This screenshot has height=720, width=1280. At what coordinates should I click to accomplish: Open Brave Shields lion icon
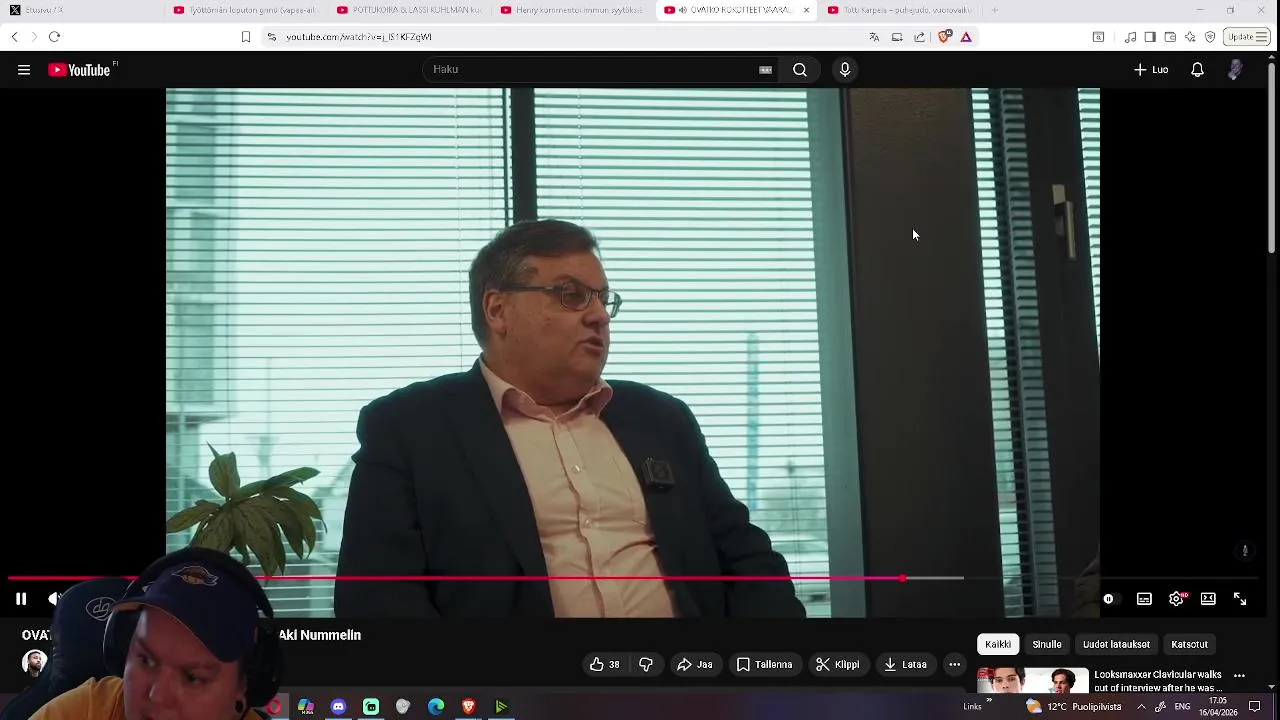click(944, 37)
